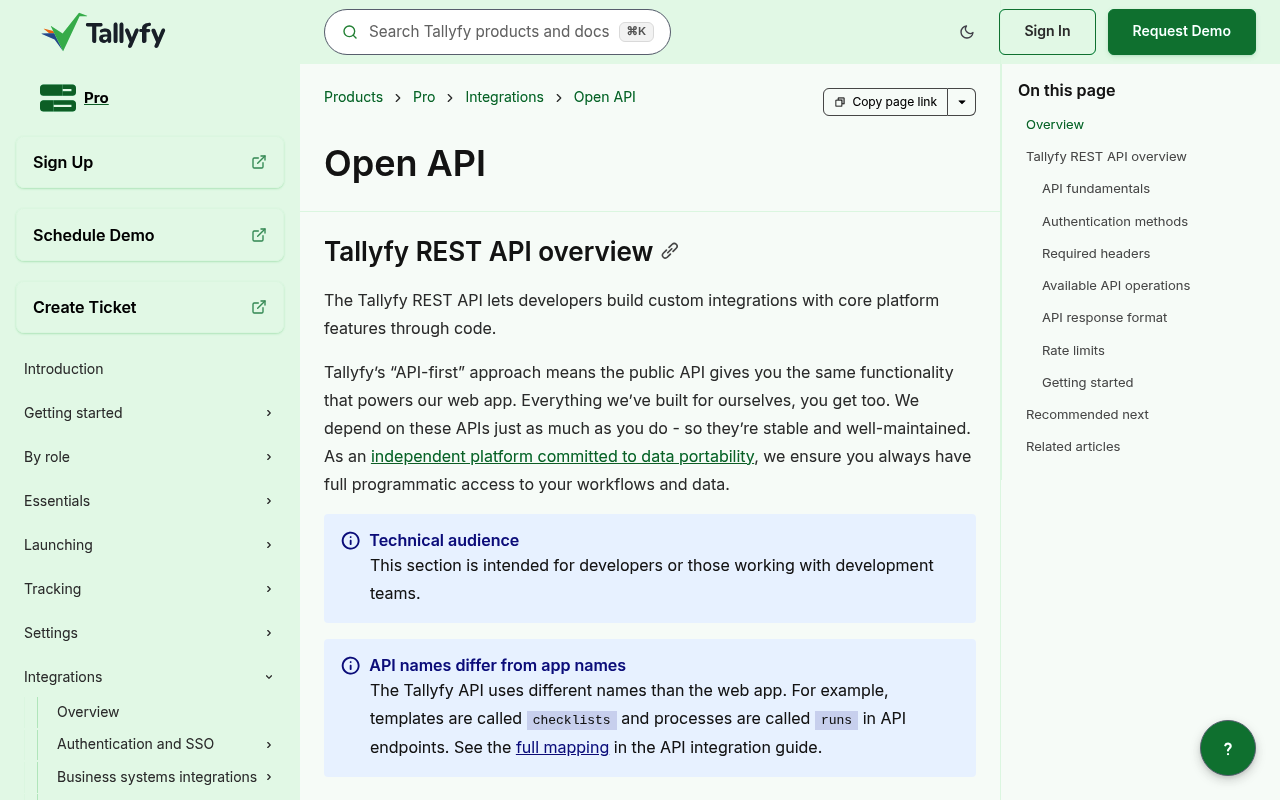The height and width of the screenshot is (800, 1280).
Task: Open independent platform data portability link
Action: pyautogui.click(x=563, y=456)
